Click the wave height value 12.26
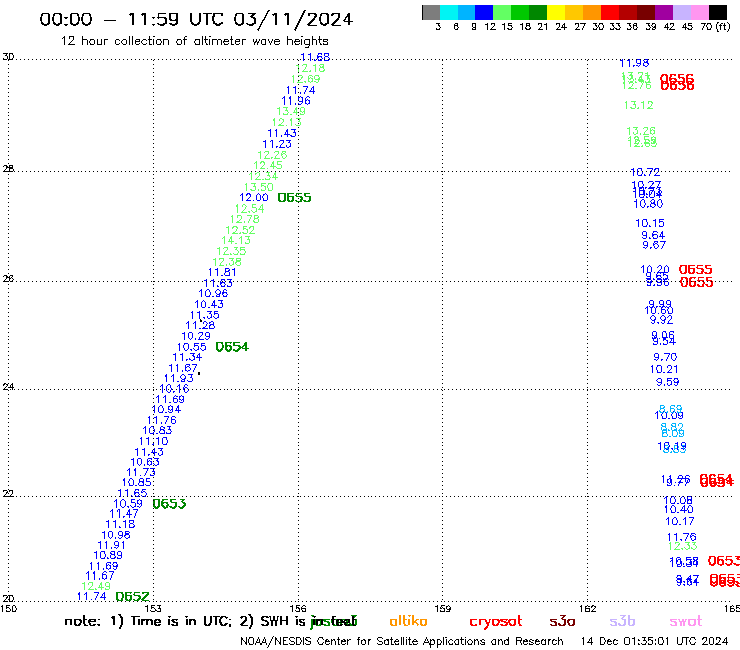 (272, 155)
